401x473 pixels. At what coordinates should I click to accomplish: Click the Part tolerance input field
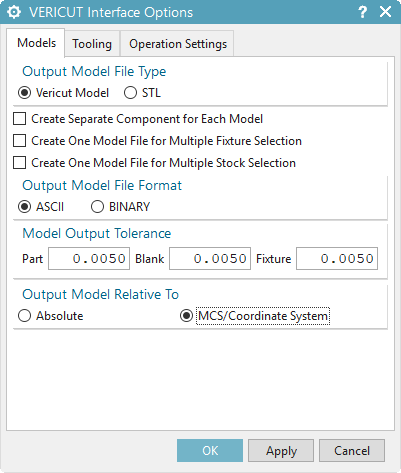pyautogui.click(x=89, y=258)
